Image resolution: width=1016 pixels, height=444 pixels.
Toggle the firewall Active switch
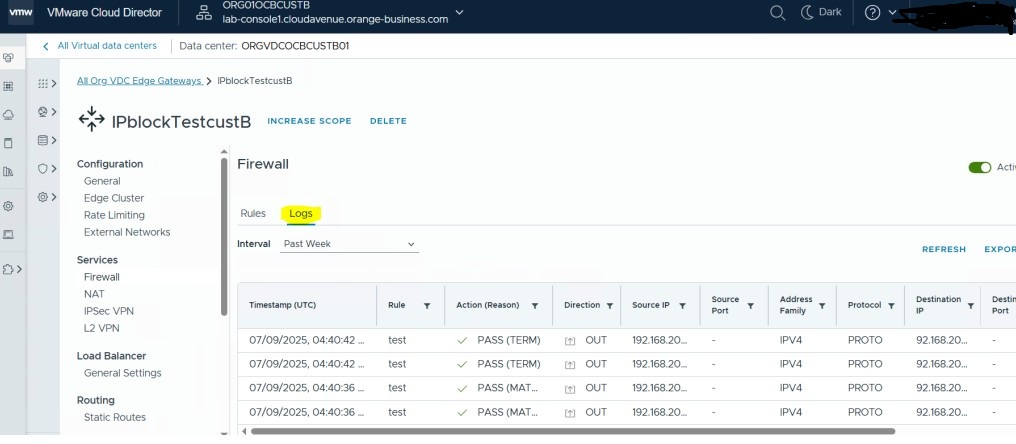[979, 167]
